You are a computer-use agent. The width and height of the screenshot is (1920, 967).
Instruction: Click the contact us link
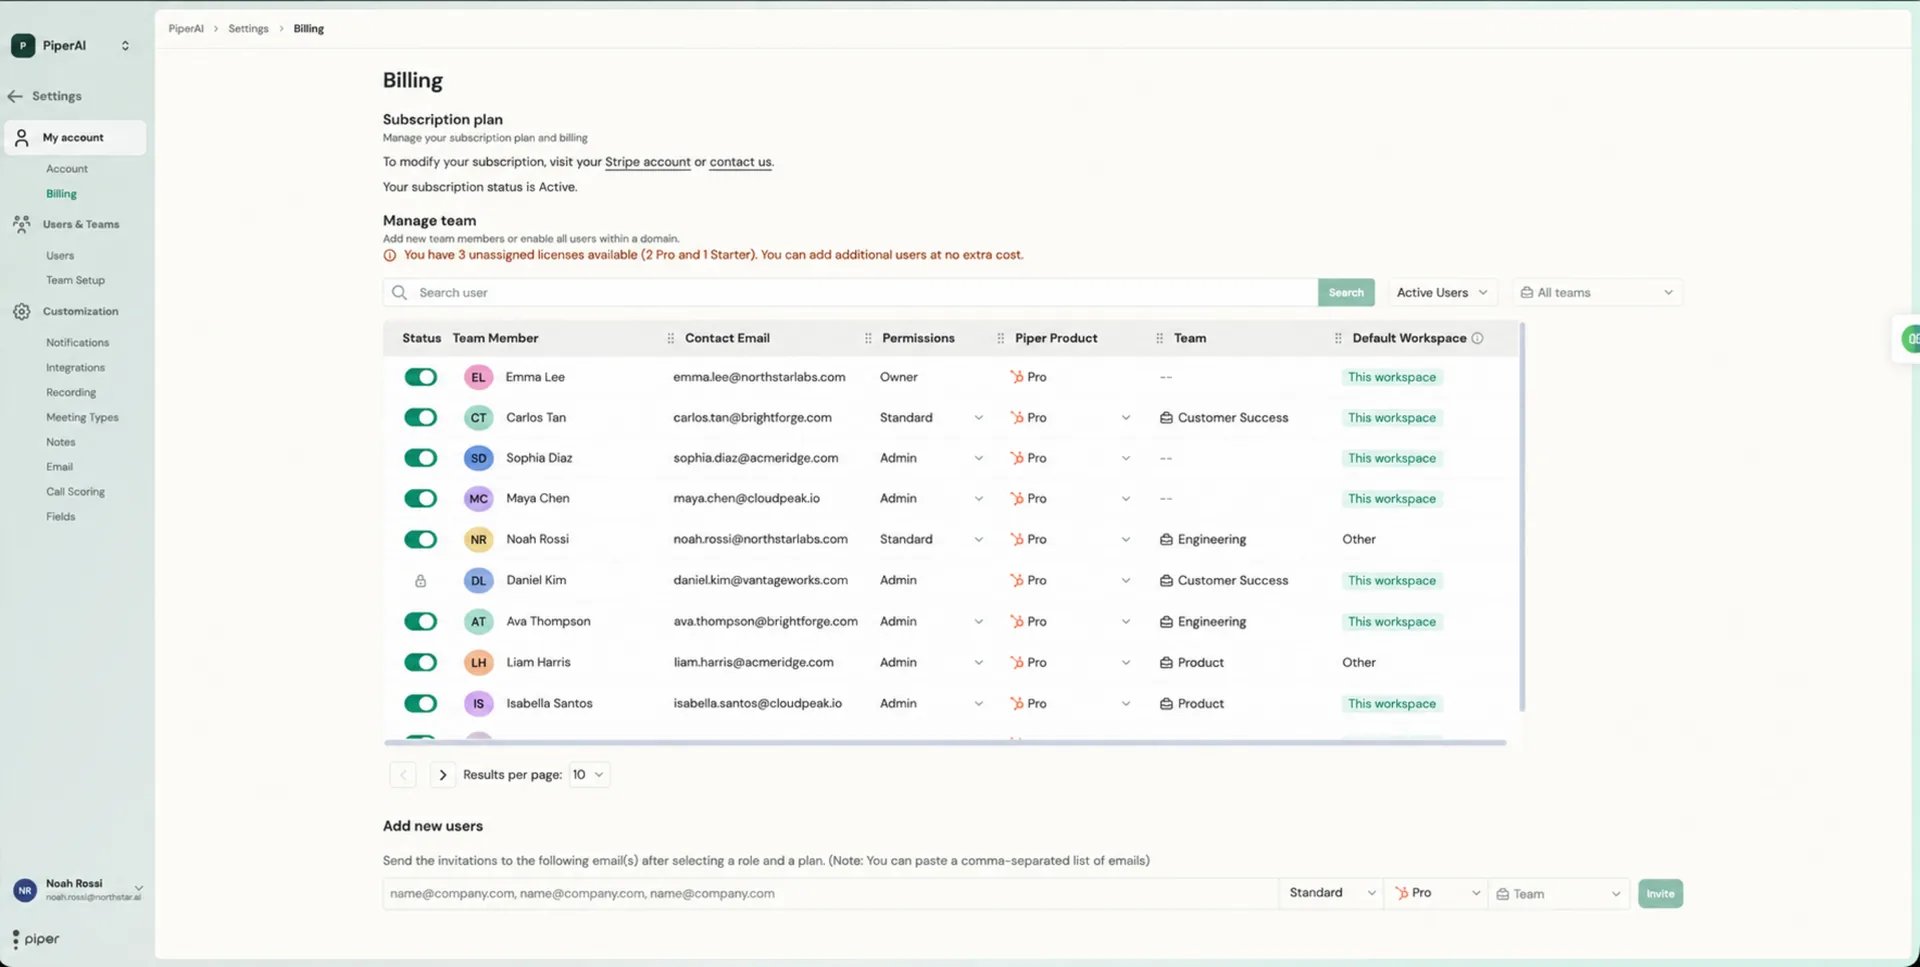point(740,162)
